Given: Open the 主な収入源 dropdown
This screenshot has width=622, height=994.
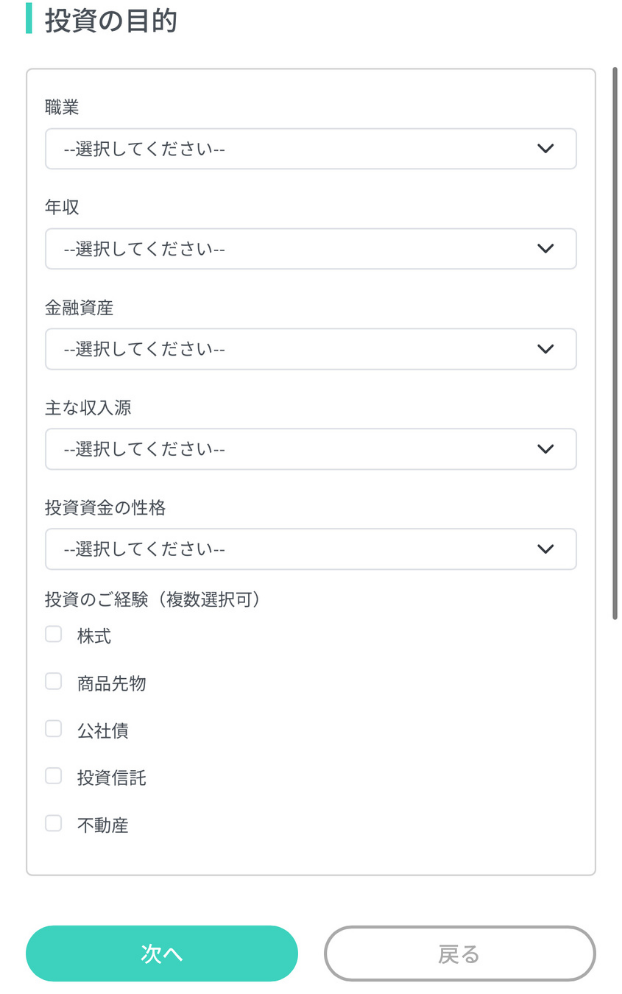Looking at the screenshot, I should pos(310,449).
